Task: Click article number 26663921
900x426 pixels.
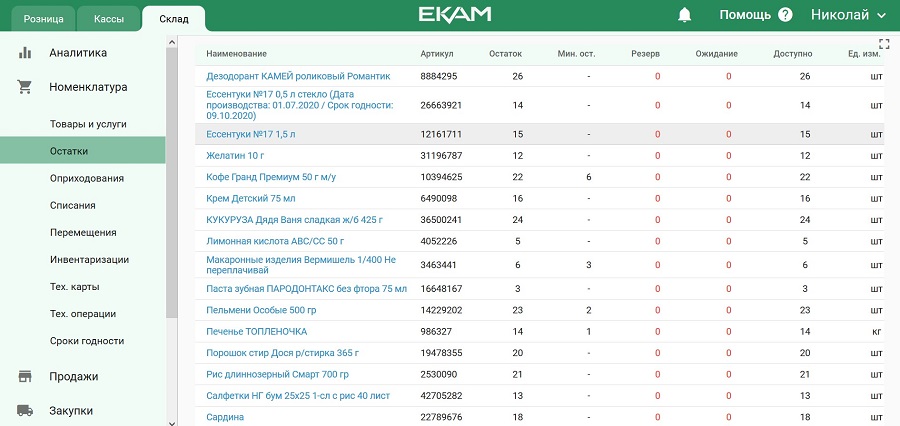Action: pyautogui.click(x=441, y=105)
